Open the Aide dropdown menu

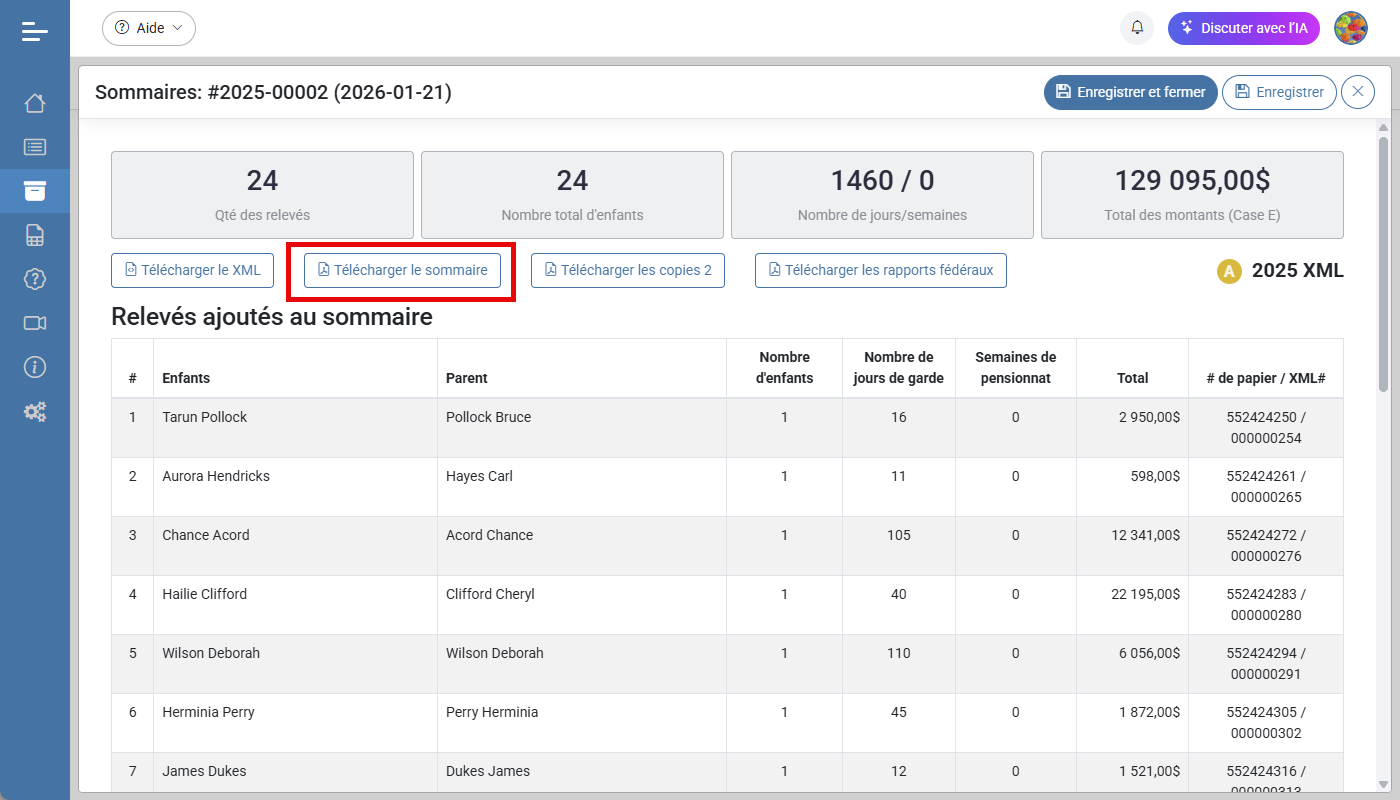tap(148, 28)
